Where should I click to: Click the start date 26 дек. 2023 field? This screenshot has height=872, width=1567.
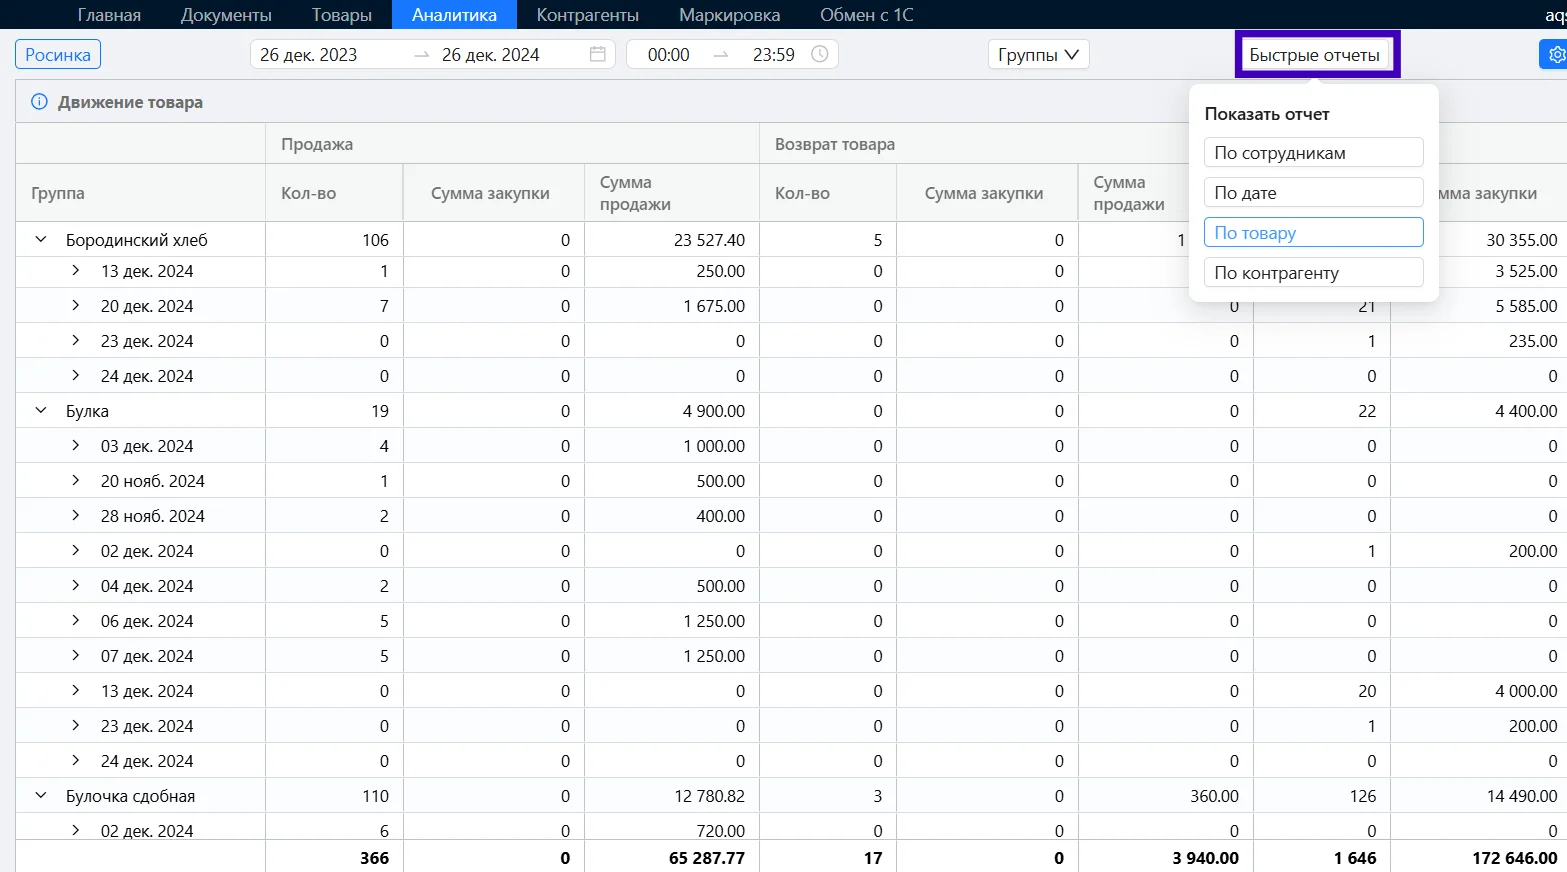click(309, 54)
